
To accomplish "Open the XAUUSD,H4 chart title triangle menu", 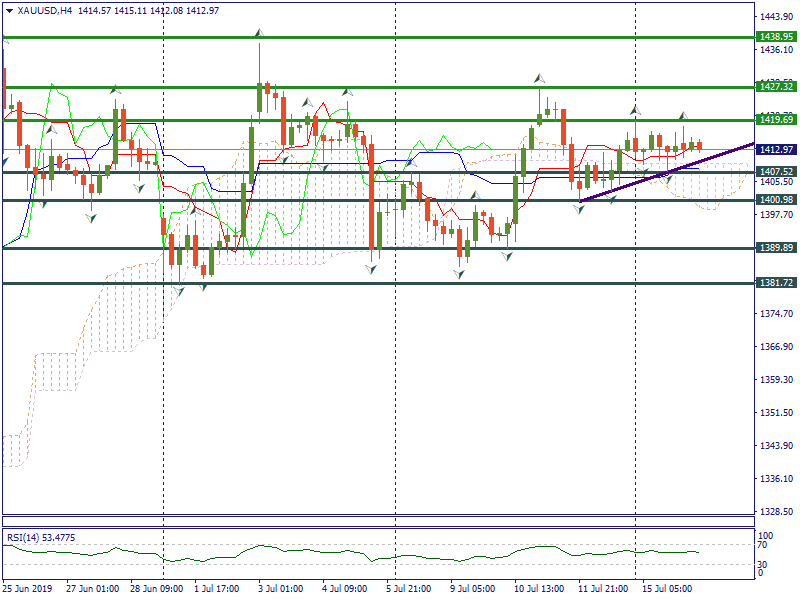I will pyautogui.click(x=9, y=10).
